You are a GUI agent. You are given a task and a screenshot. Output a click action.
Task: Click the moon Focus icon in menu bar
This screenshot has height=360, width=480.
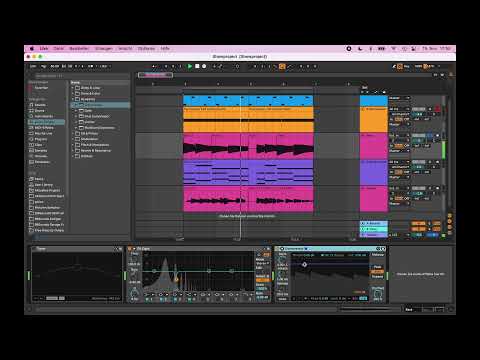[360, 49]
